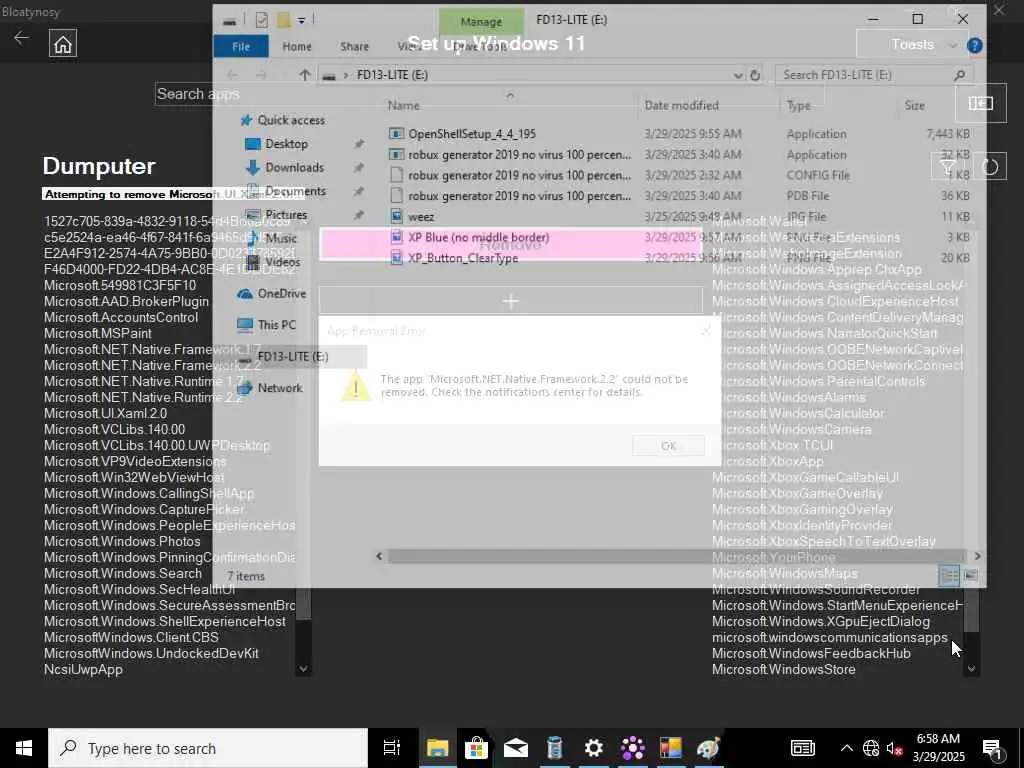Select Microsoft.Windows.Photos in left list
This screenshot has width=1024, height=768.
pyautogui.click(x=122, y=542)
